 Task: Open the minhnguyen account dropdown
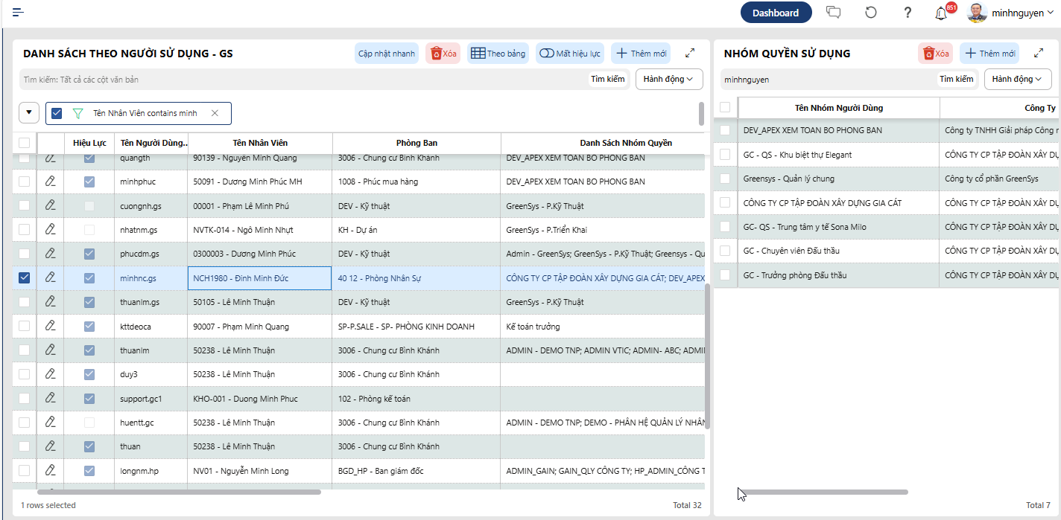click(1022, 12)
